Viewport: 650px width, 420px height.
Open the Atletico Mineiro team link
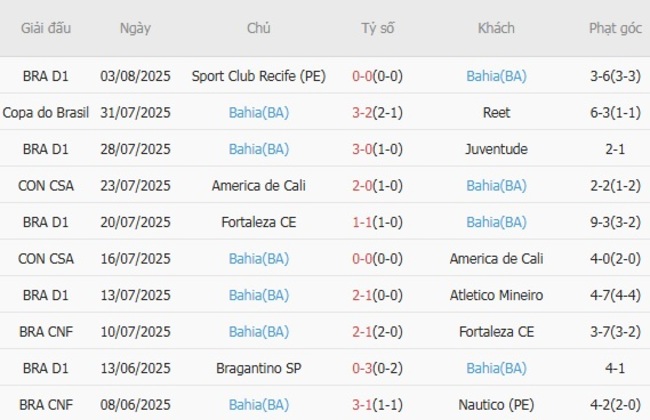[x=496, y=295]
